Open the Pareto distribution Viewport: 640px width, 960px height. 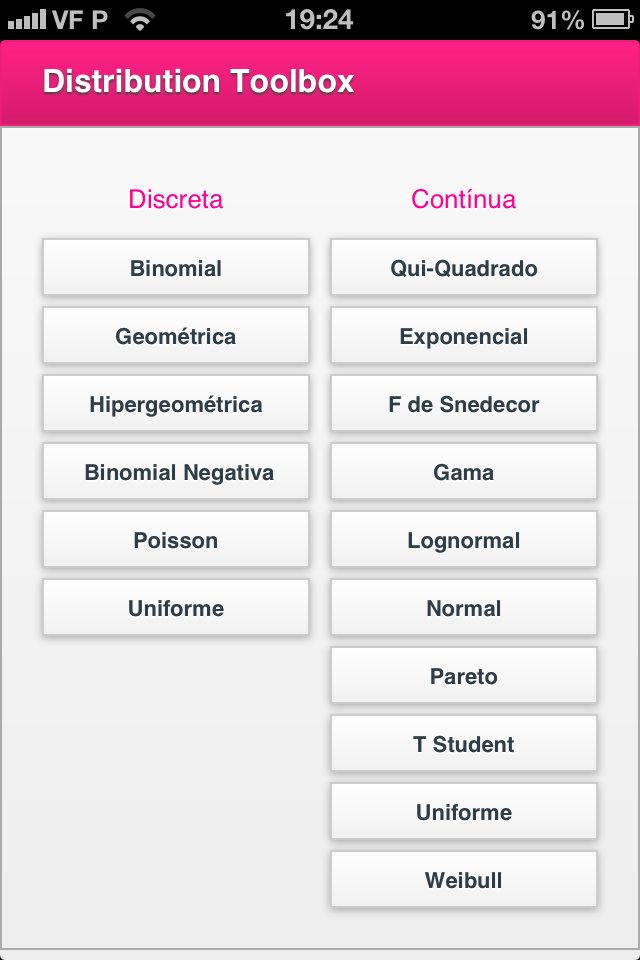pyautogui.click(x=463, y=675)
